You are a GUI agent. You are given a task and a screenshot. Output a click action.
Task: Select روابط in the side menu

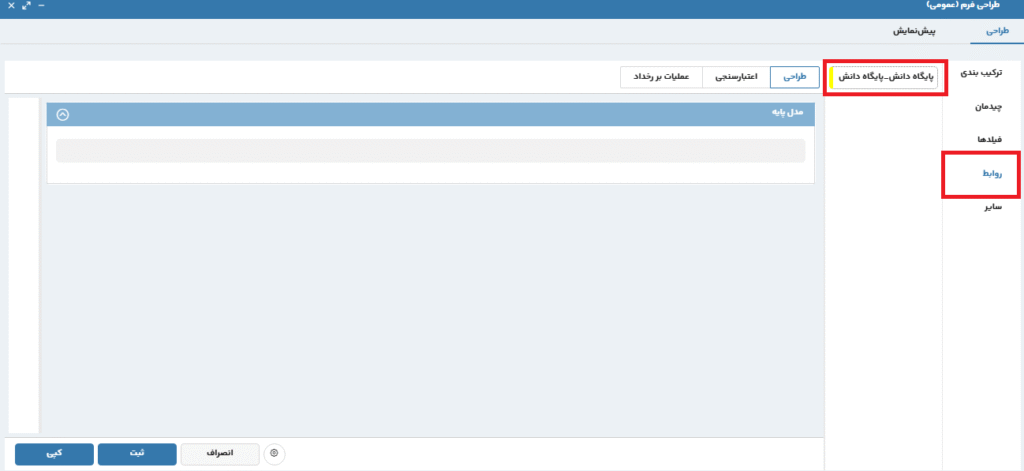click(x=989, y=173)
